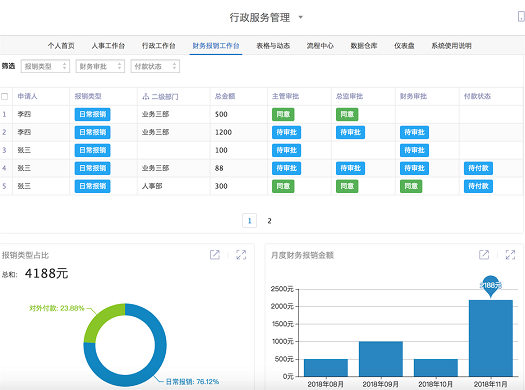Click the 财务审批 column header in table
Viewport: 525px width, 390px height.
pyautogui.click(x=413, y=96)
